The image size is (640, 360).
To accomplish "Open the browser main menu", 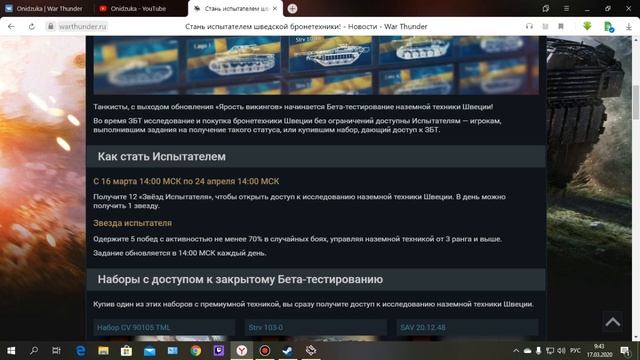I will click(566, 9).
